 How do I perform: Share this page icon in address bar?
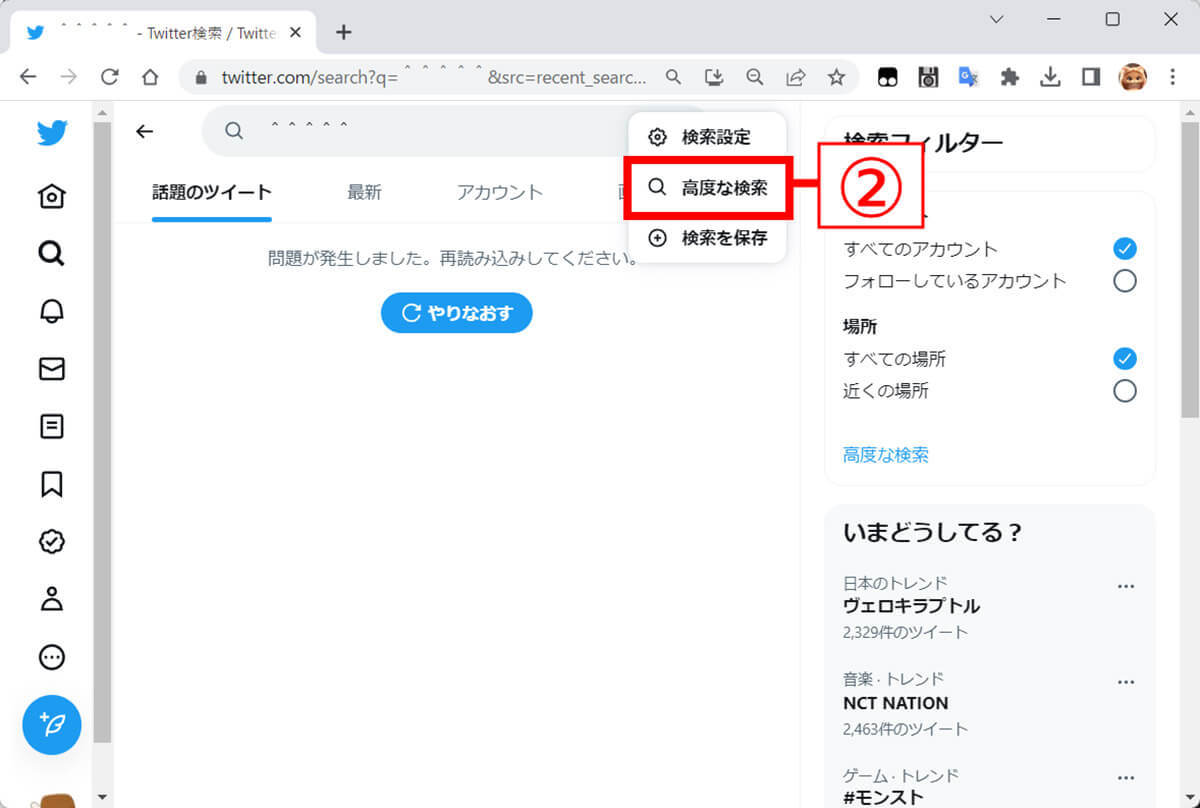pyautogui.click(x=796, y=77)
